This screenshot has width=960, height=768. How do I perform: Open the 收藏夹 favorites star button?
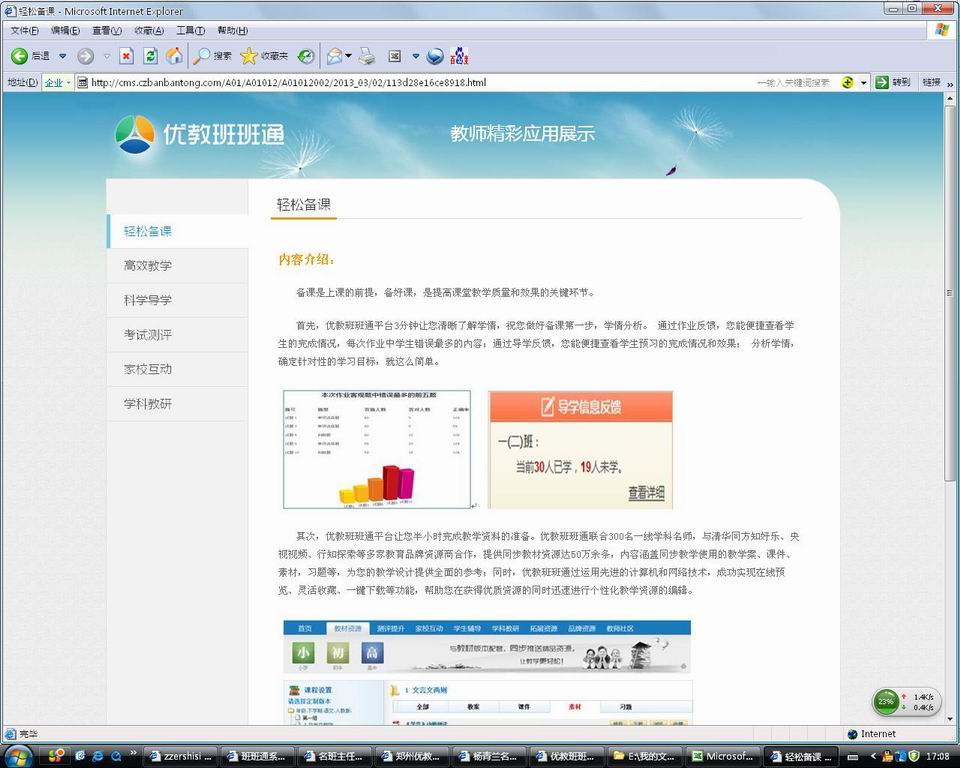264,56
